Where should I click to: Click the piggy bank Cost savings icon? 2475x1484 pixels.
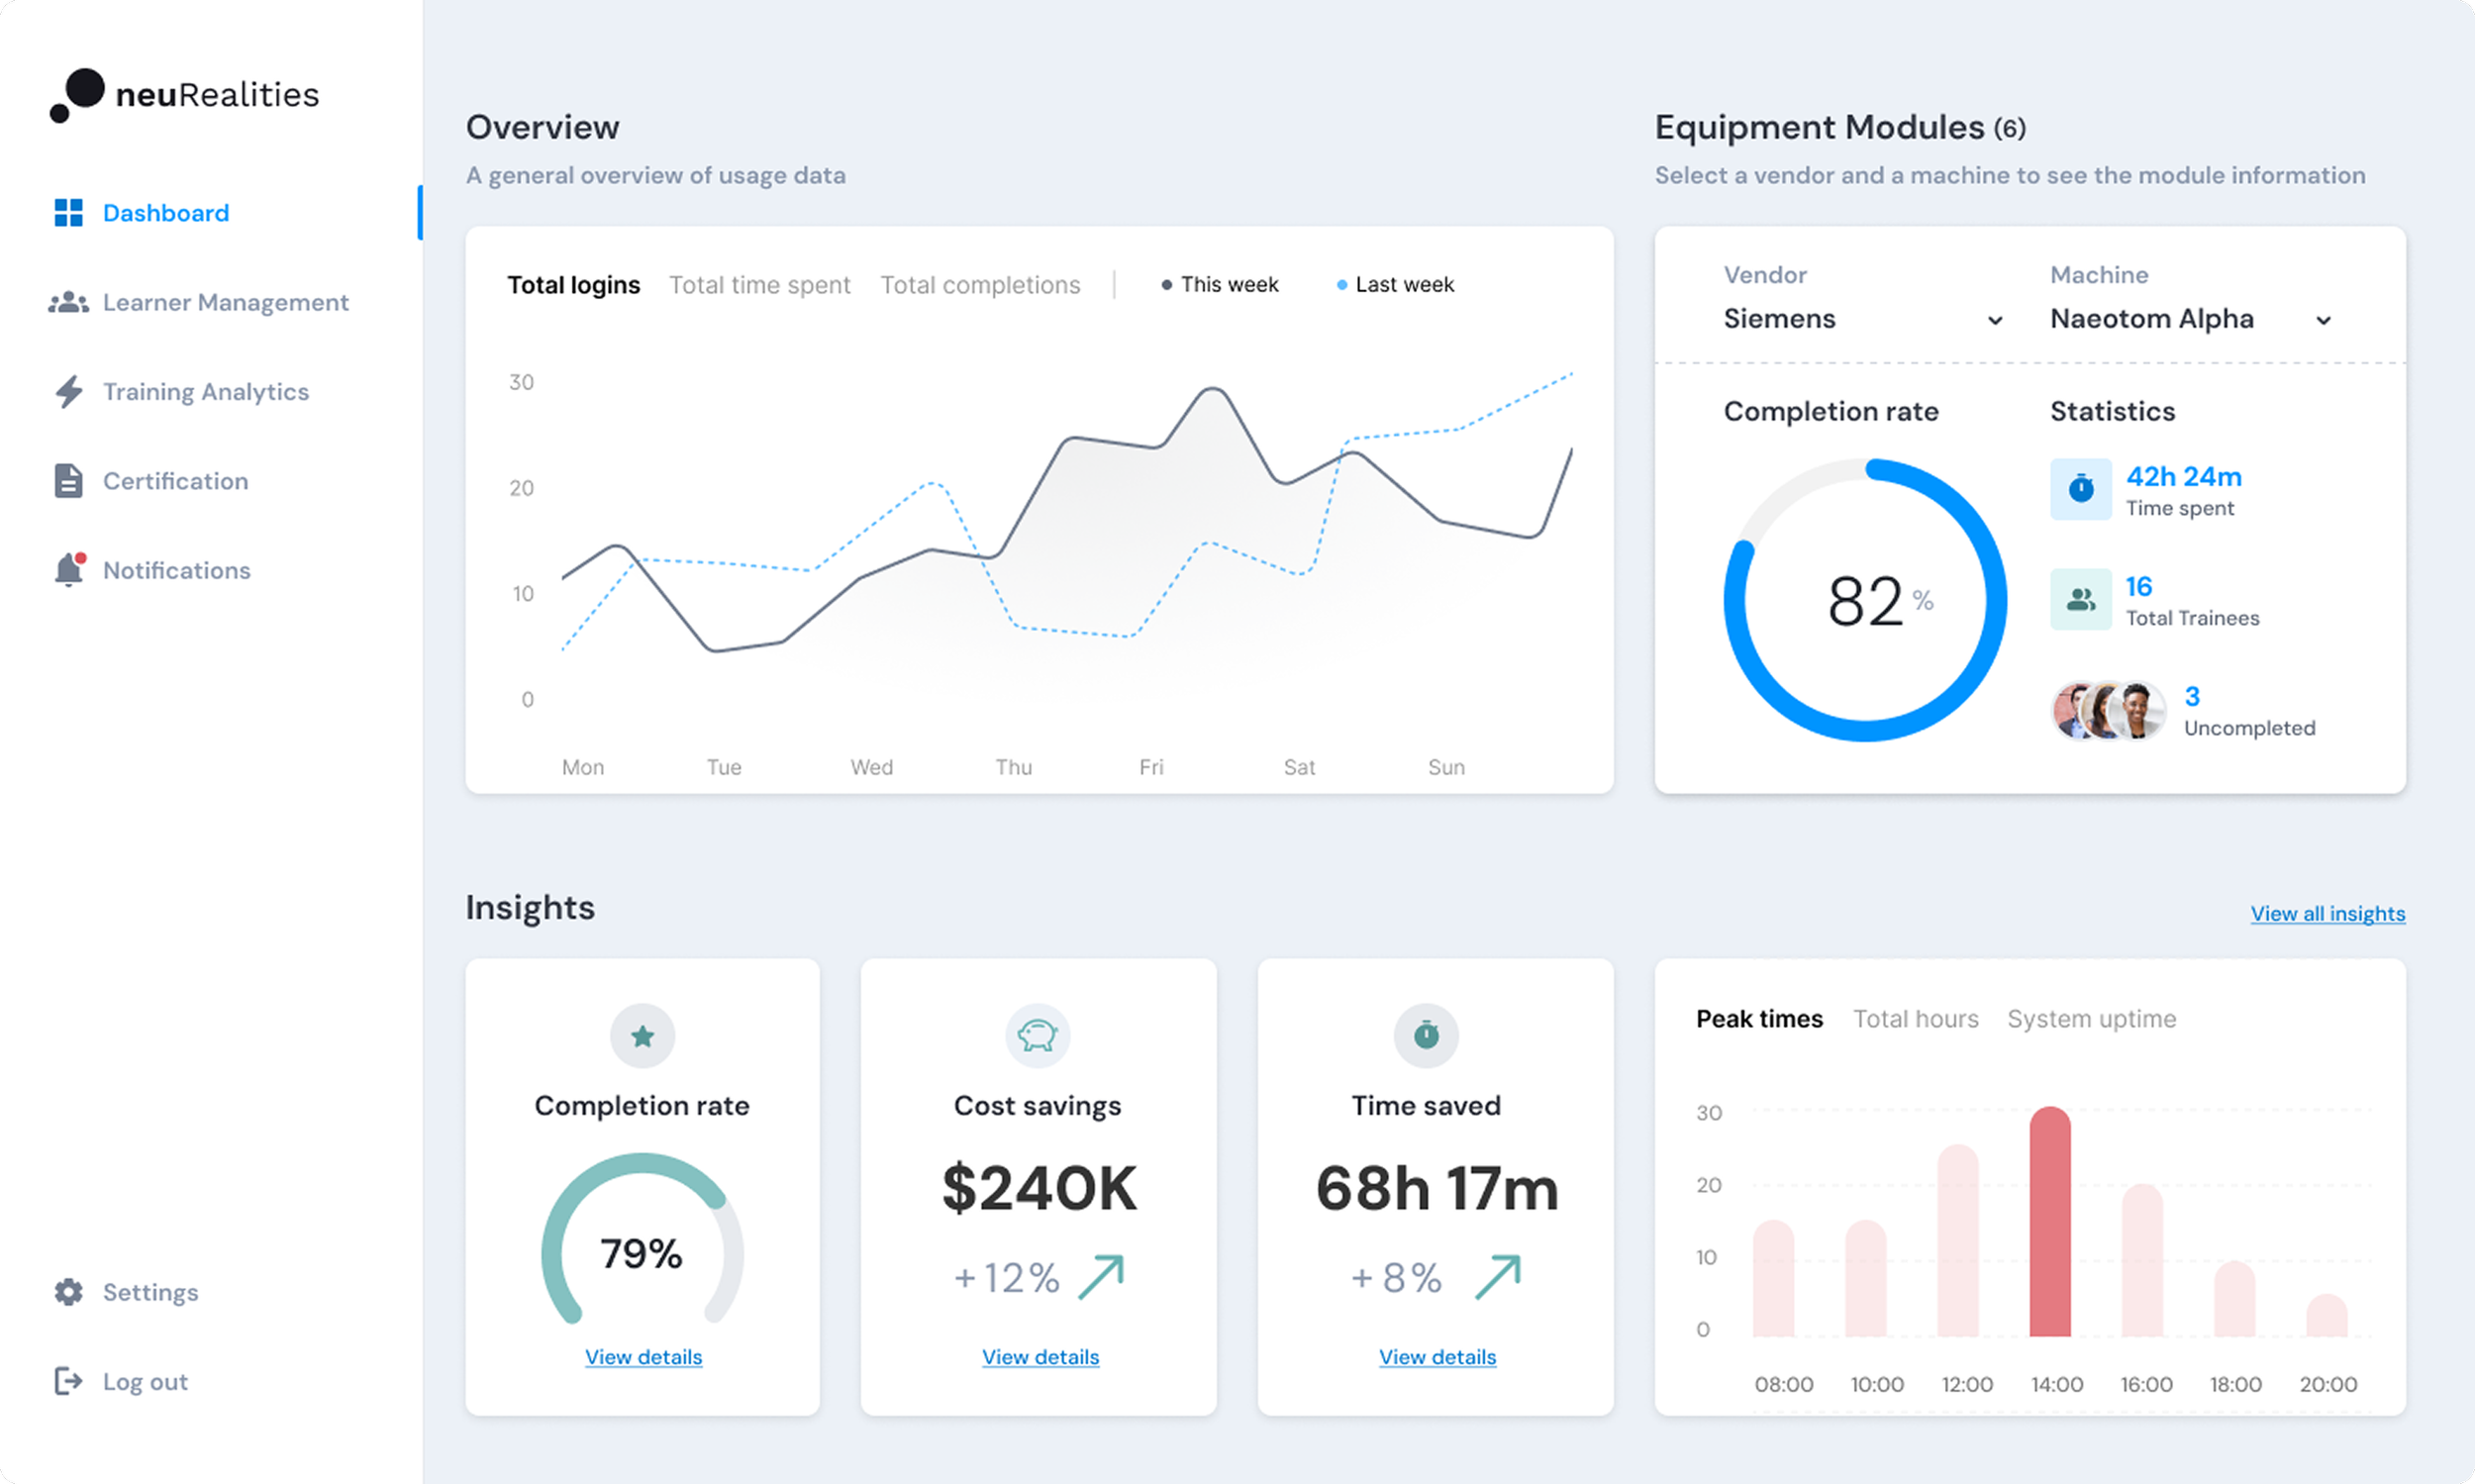click(x=1038, y=1036)
